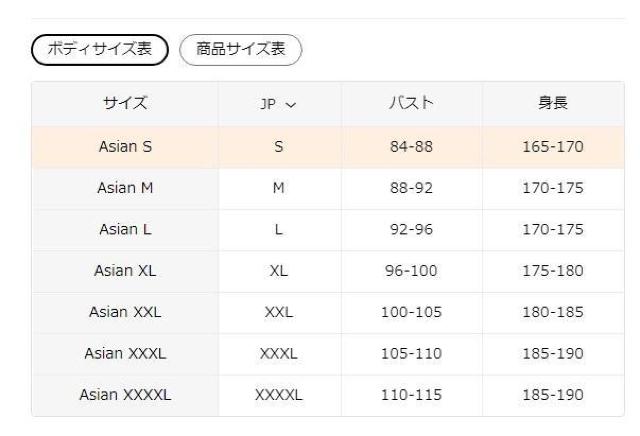Select the Asian S size row
The image size is (640, 436).
click(125, 147)
